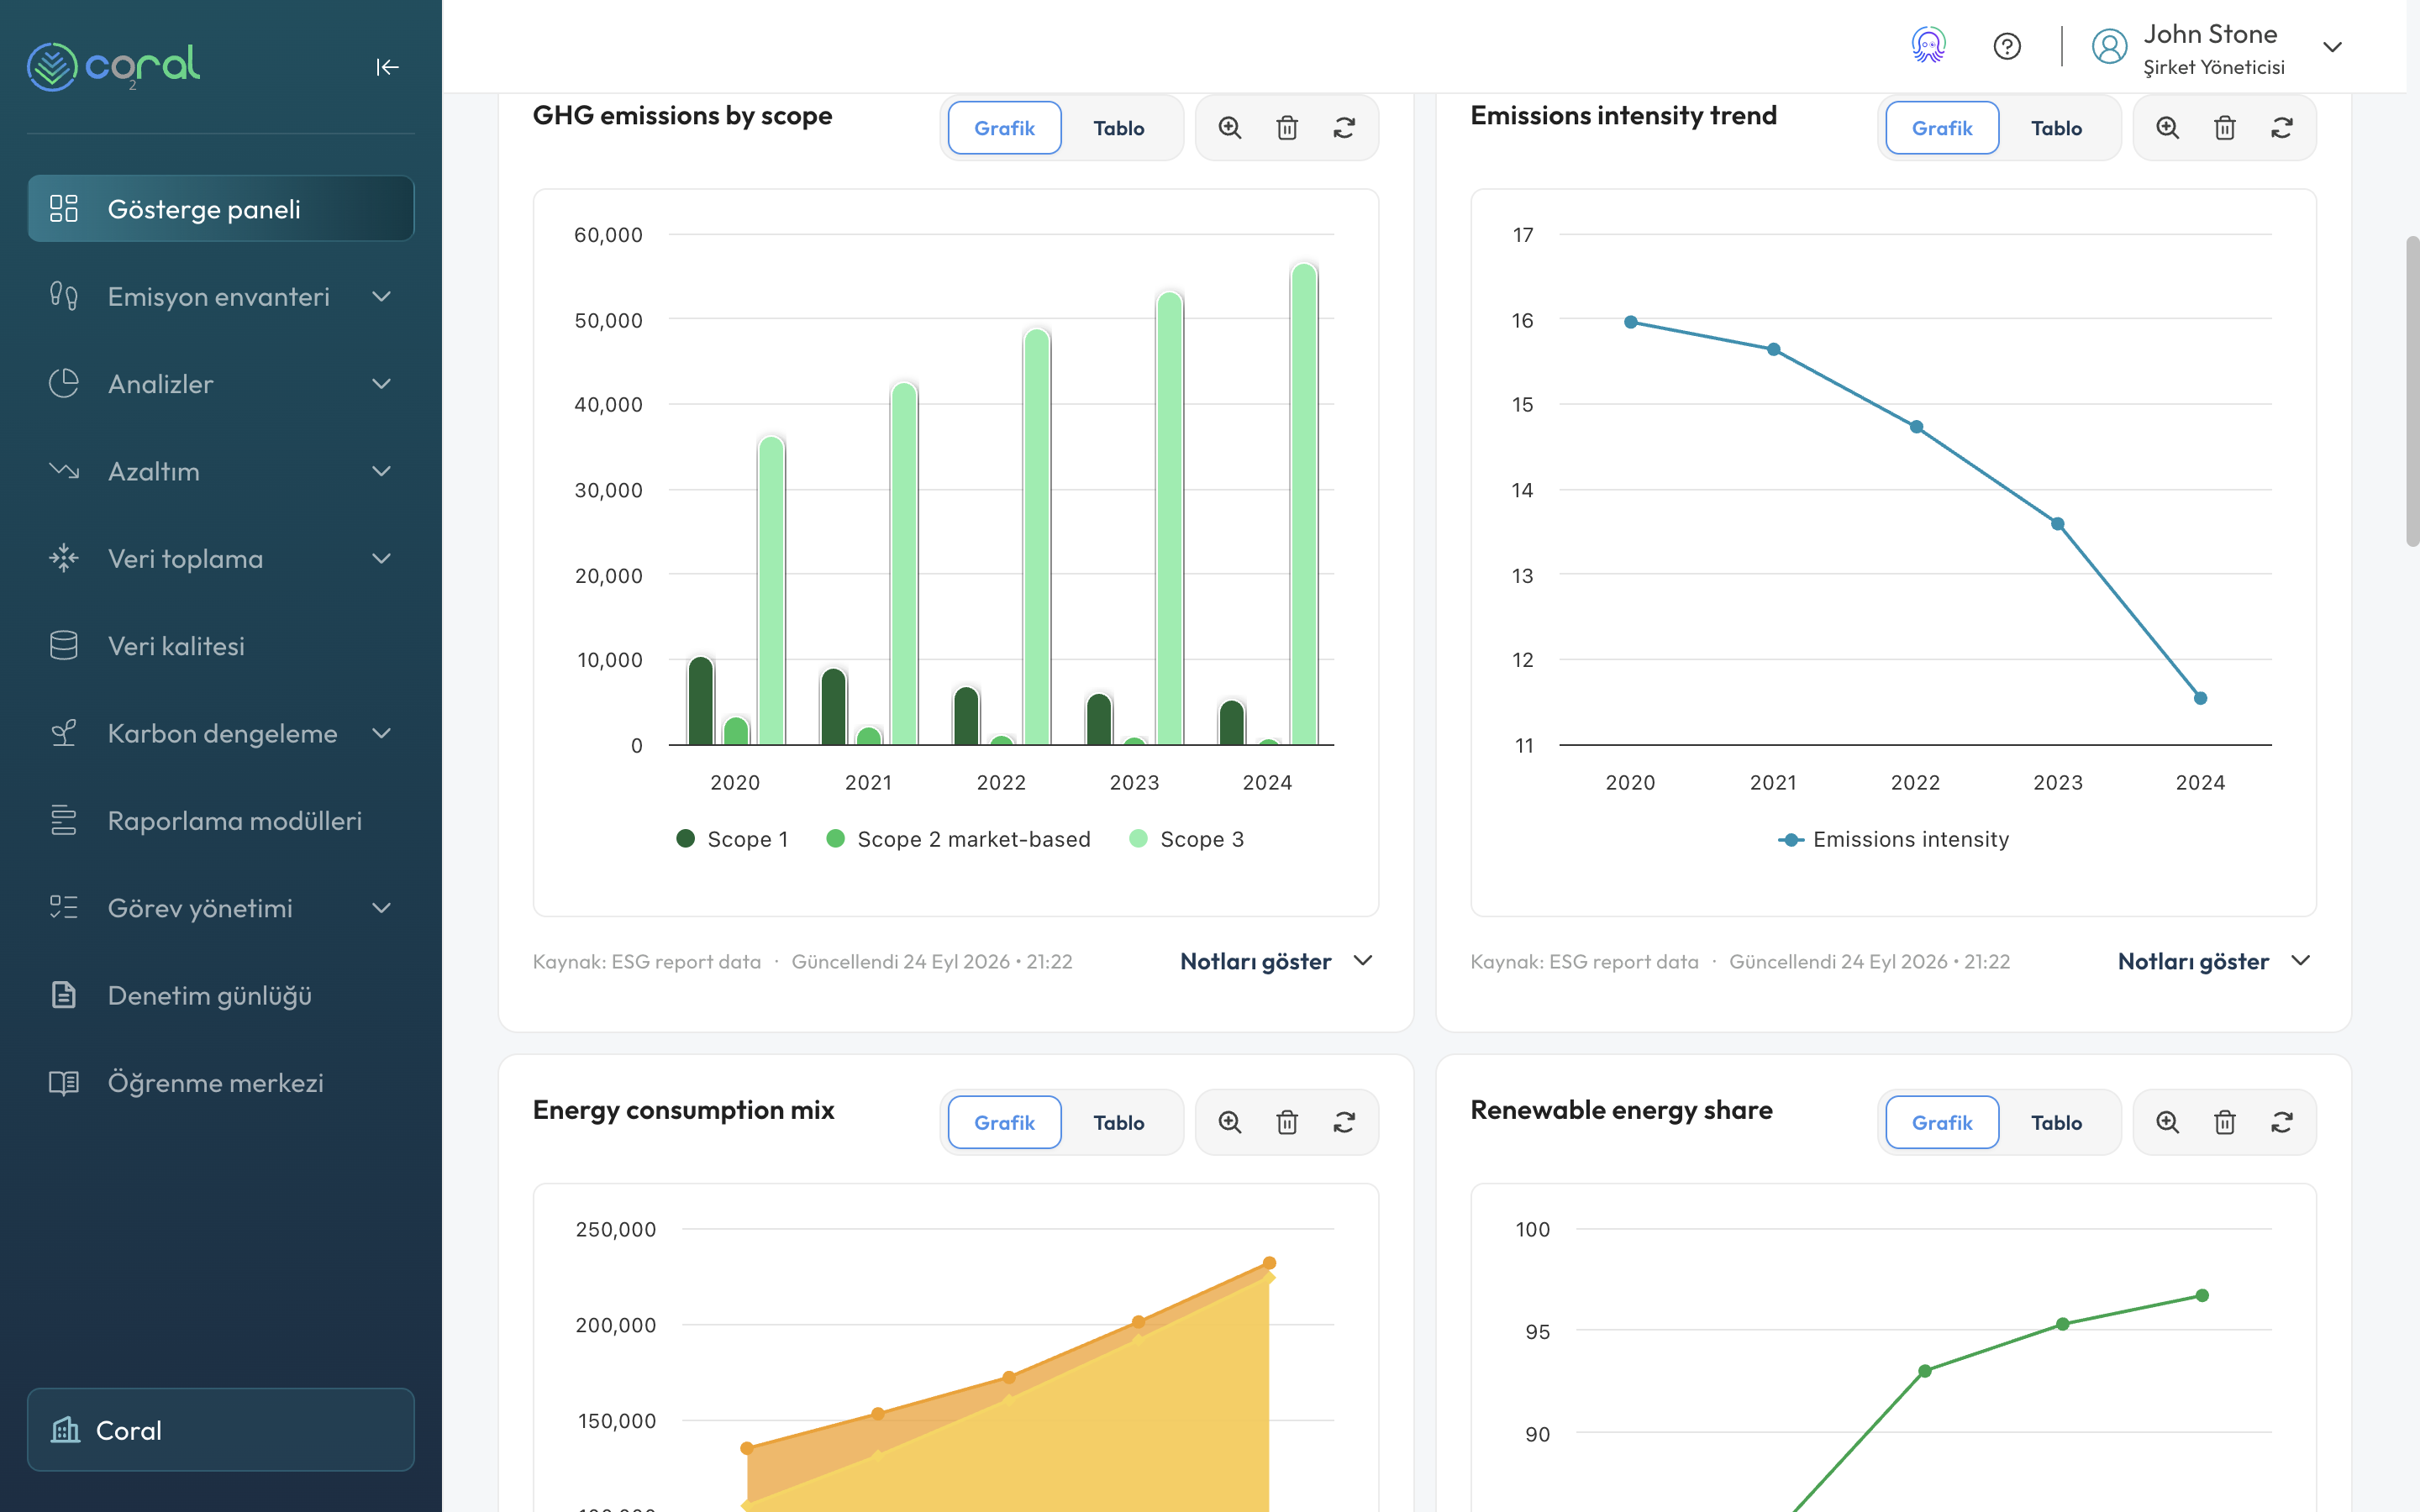Open the Gösterge paneli menu item
Image resolution: width=2420 pixels, height=1512 pixels.
pos(221,208)
